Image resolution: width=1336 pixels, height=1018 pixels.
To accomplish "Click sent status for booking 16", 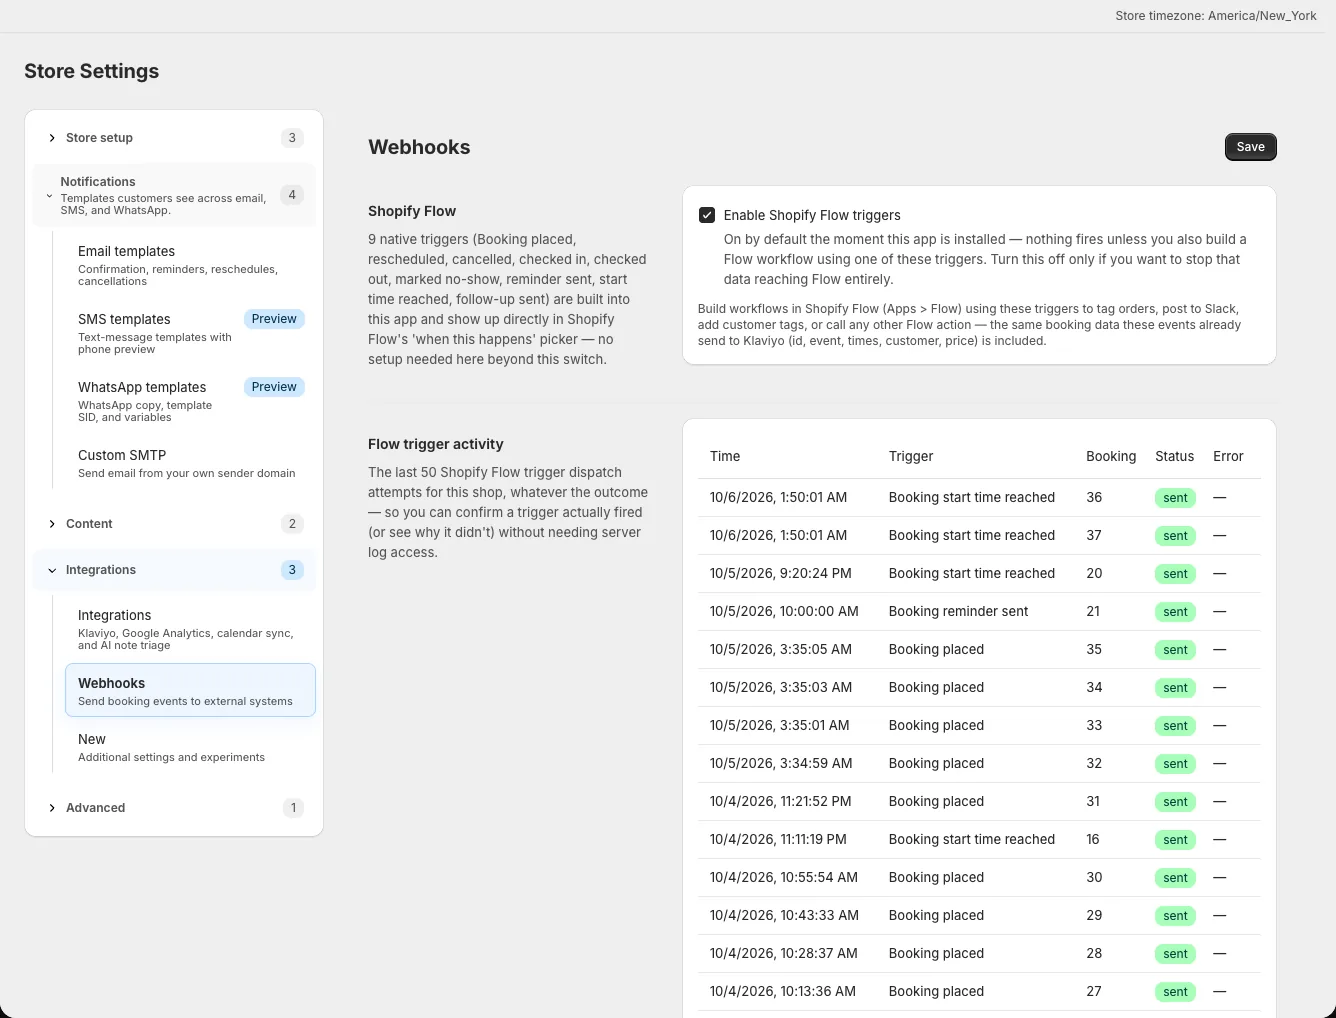I will pyautogui.click(x=1175, y=840).
